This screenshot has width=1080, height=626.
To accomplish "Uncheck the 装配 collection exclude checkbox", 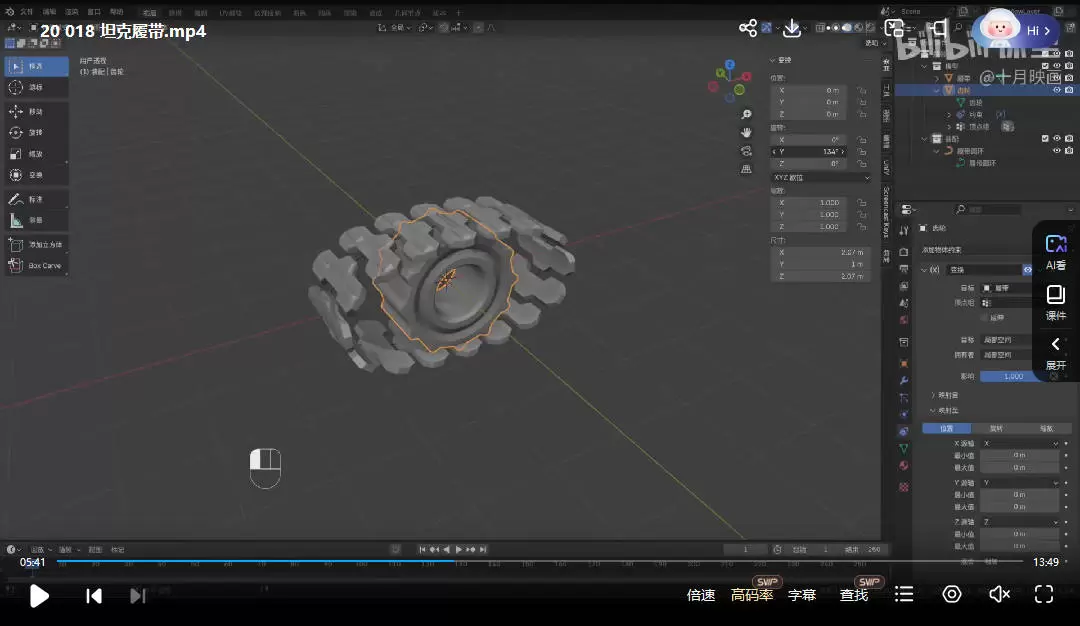I will click(x=1045, y=138).
